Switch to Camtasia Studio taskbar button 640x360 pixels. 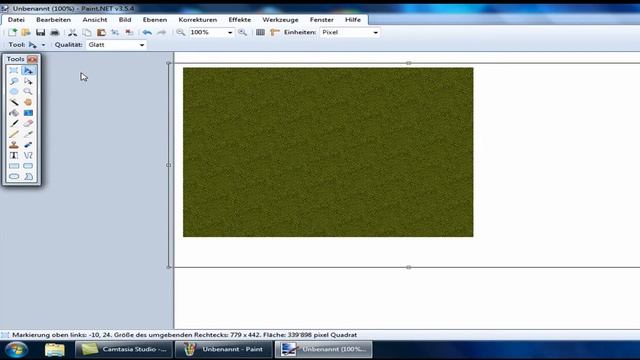124,350
